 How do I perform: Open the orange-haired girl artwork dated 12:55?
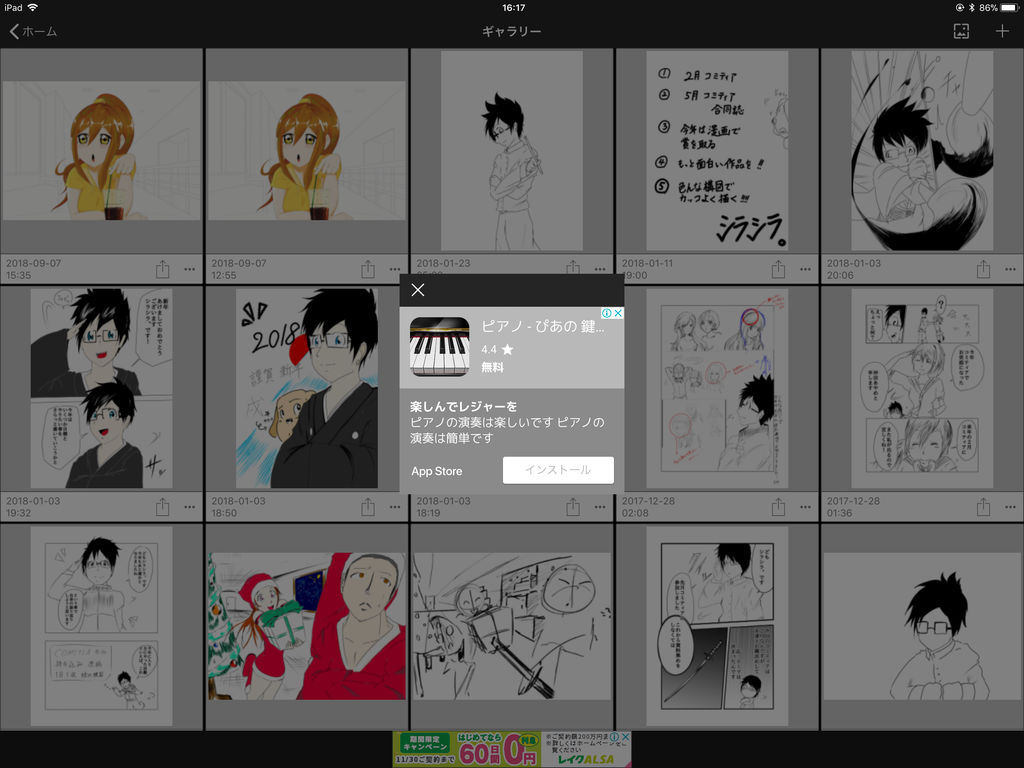click(x=306, y=151)
